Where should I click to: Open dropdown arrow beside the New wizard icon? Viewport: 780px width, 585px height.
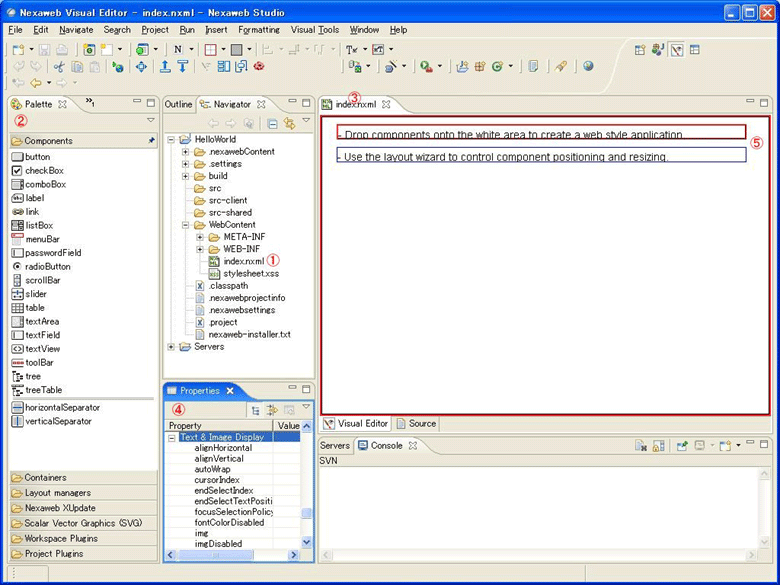coord(31,49)
